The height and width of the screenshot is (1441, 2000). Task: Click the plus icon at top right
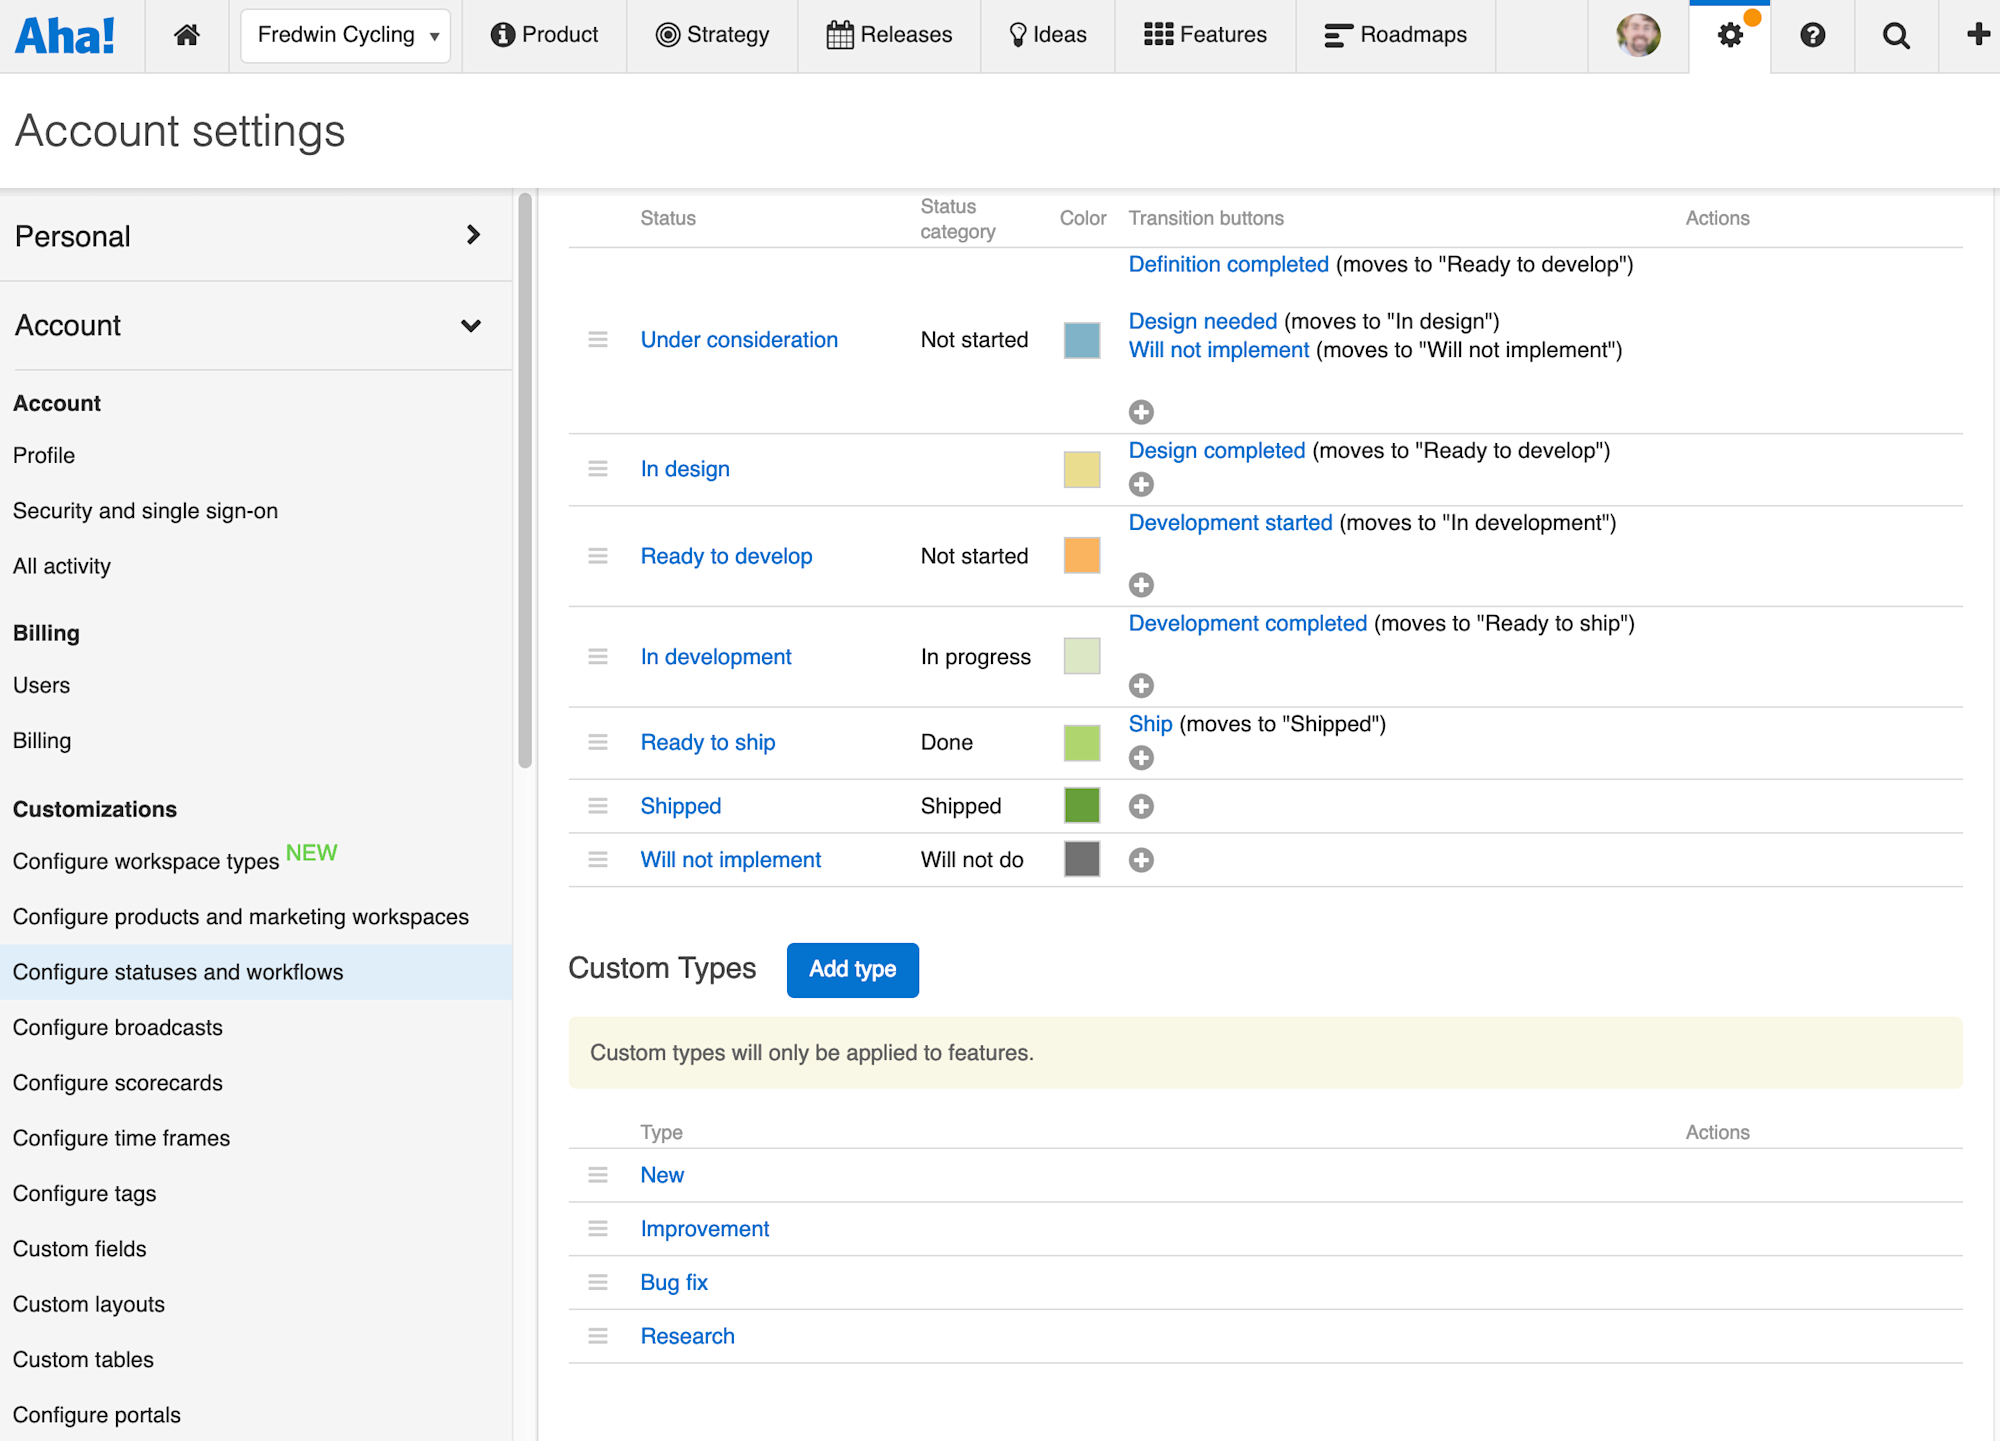(1977, 34)
